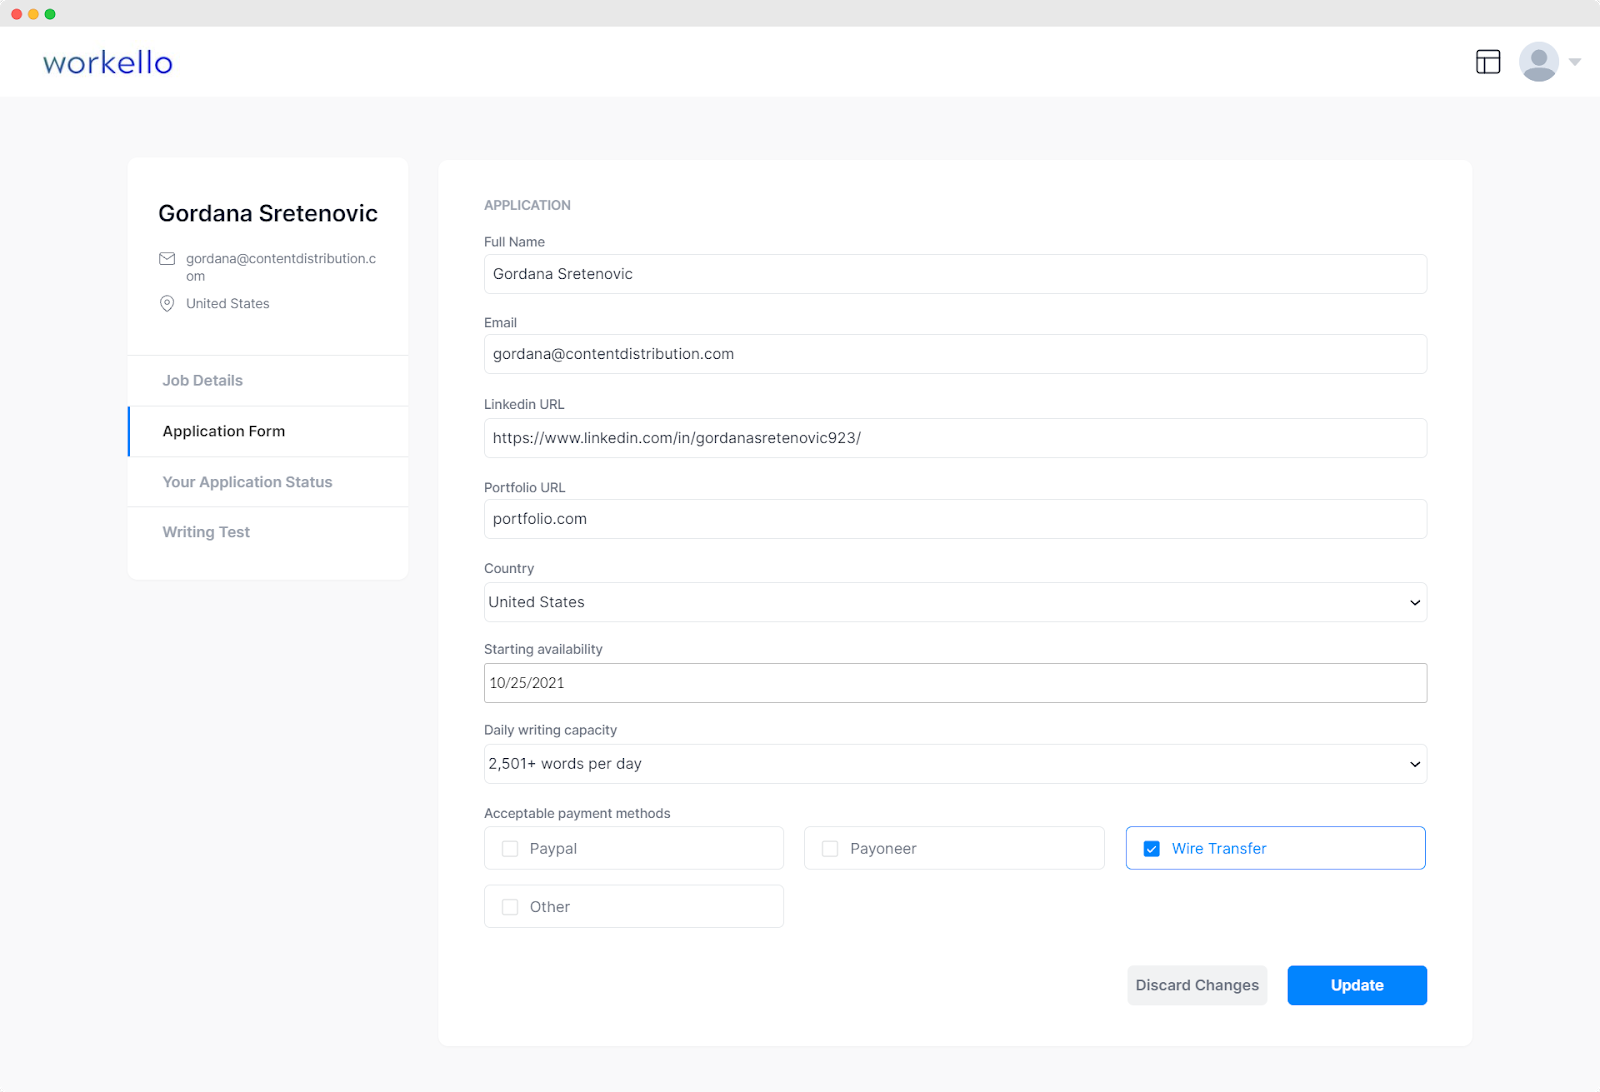The width and height of the screenshot is (1600, 1092).
Task: Tick the Other payment method checkbox
Action: pos(510,907)
